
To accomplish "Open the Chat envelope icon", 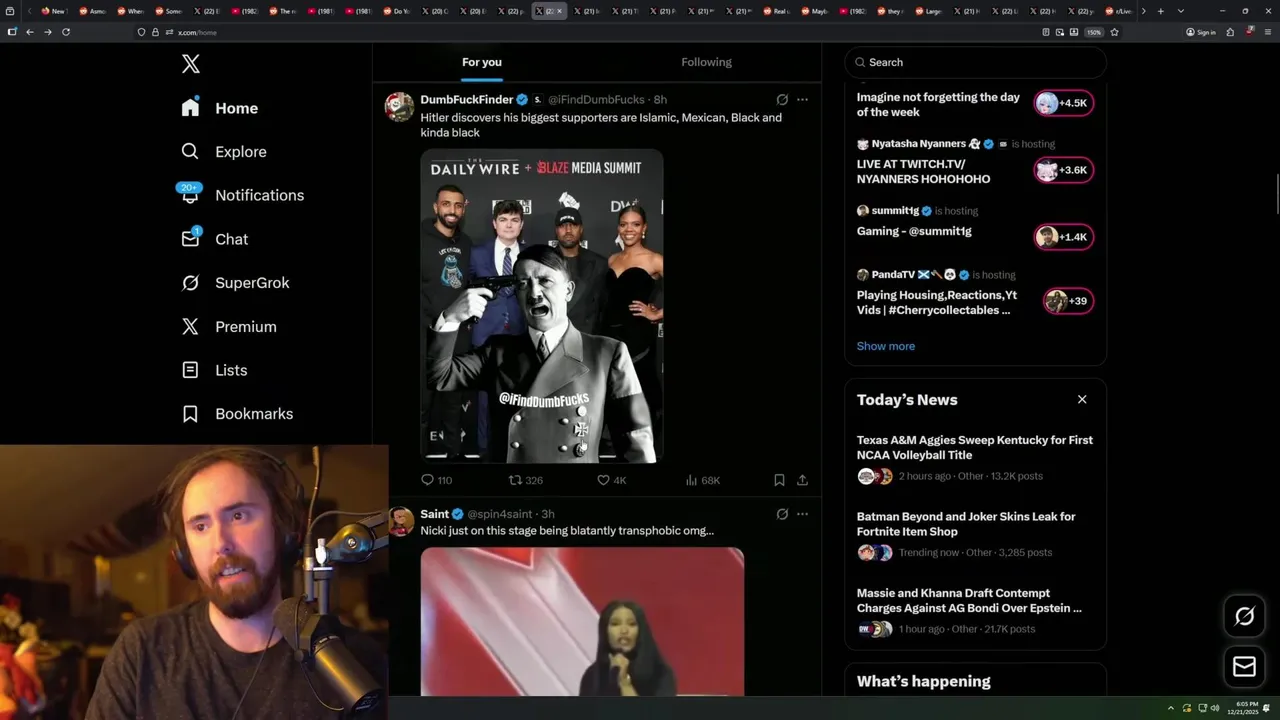I will click(190, 238).
